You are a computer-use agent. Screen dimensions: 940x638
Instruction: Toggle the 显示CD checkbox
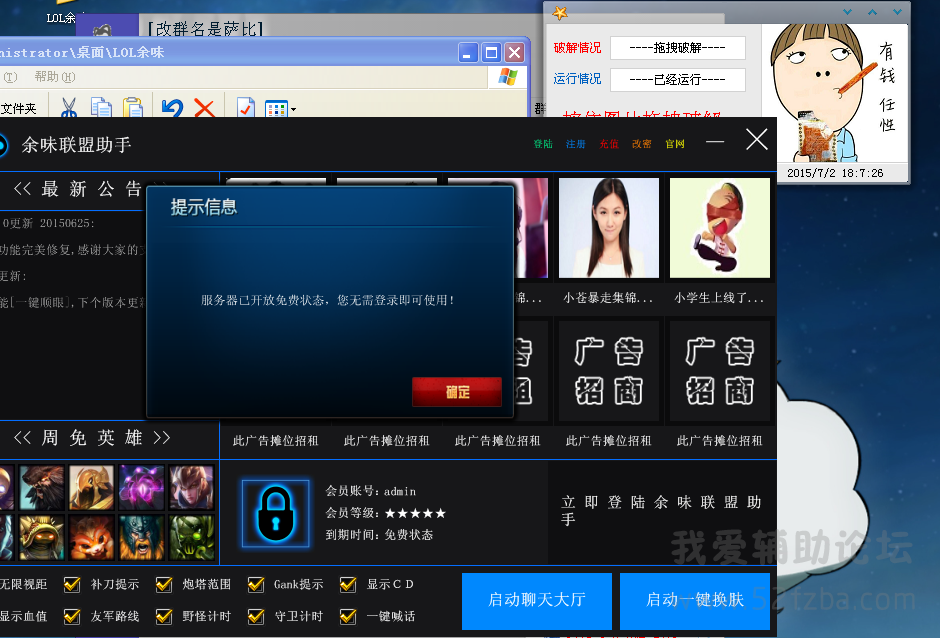point(348,584)
